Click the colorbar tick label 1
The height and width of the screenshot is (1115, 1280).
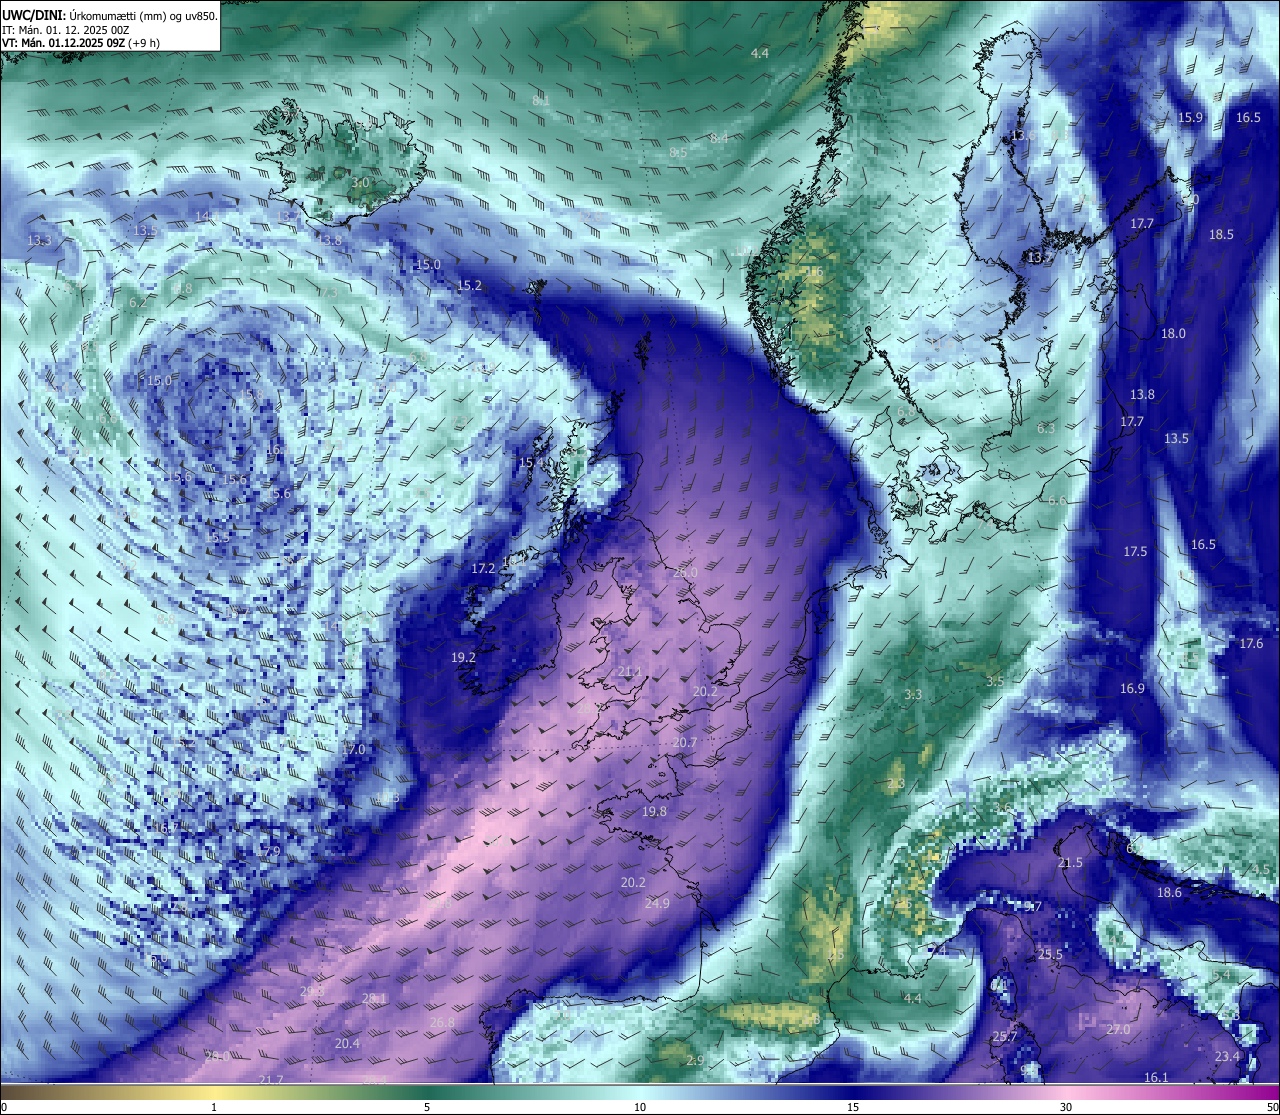[214, 1107]
